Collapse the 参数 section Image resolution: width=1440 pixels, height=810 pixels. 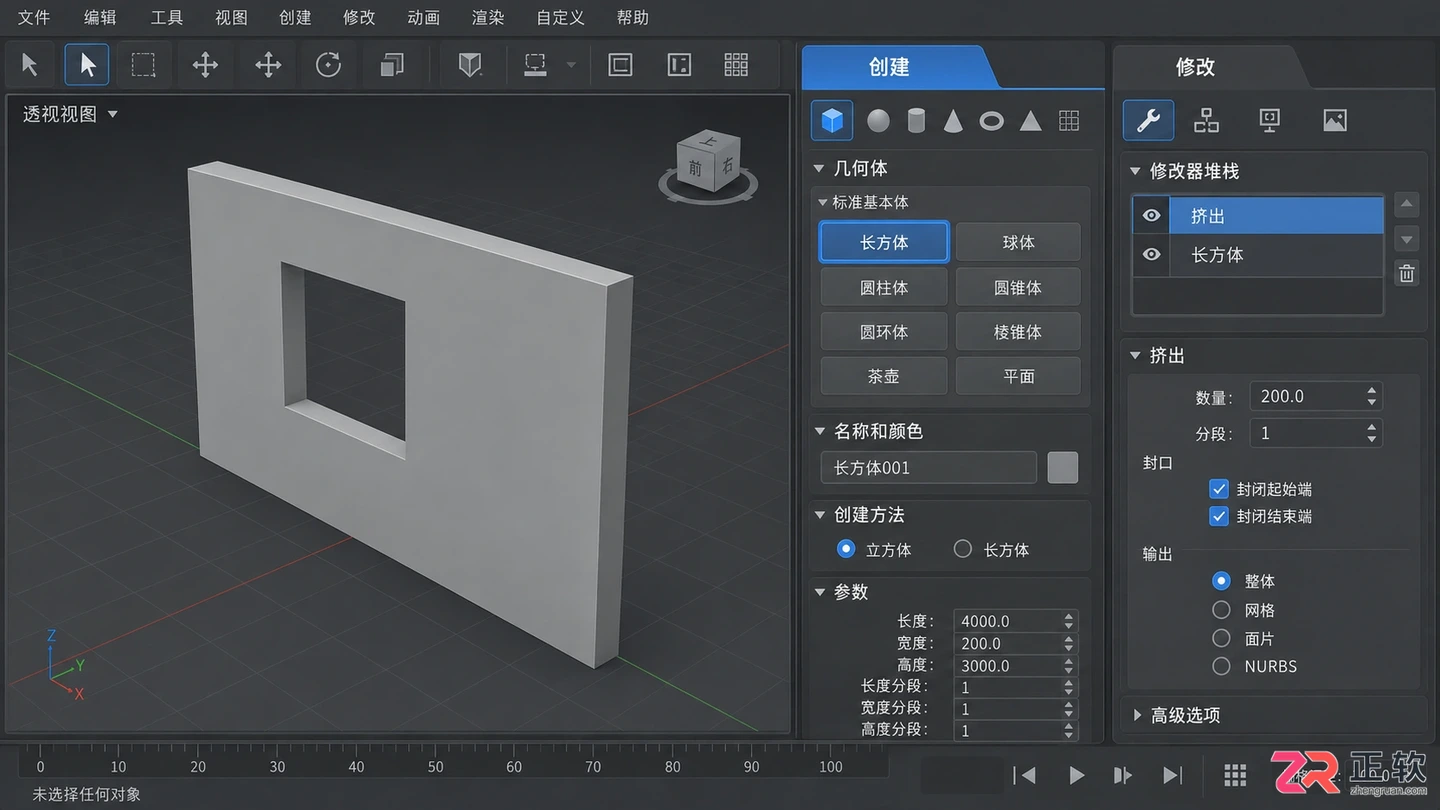tap(820, 592)
